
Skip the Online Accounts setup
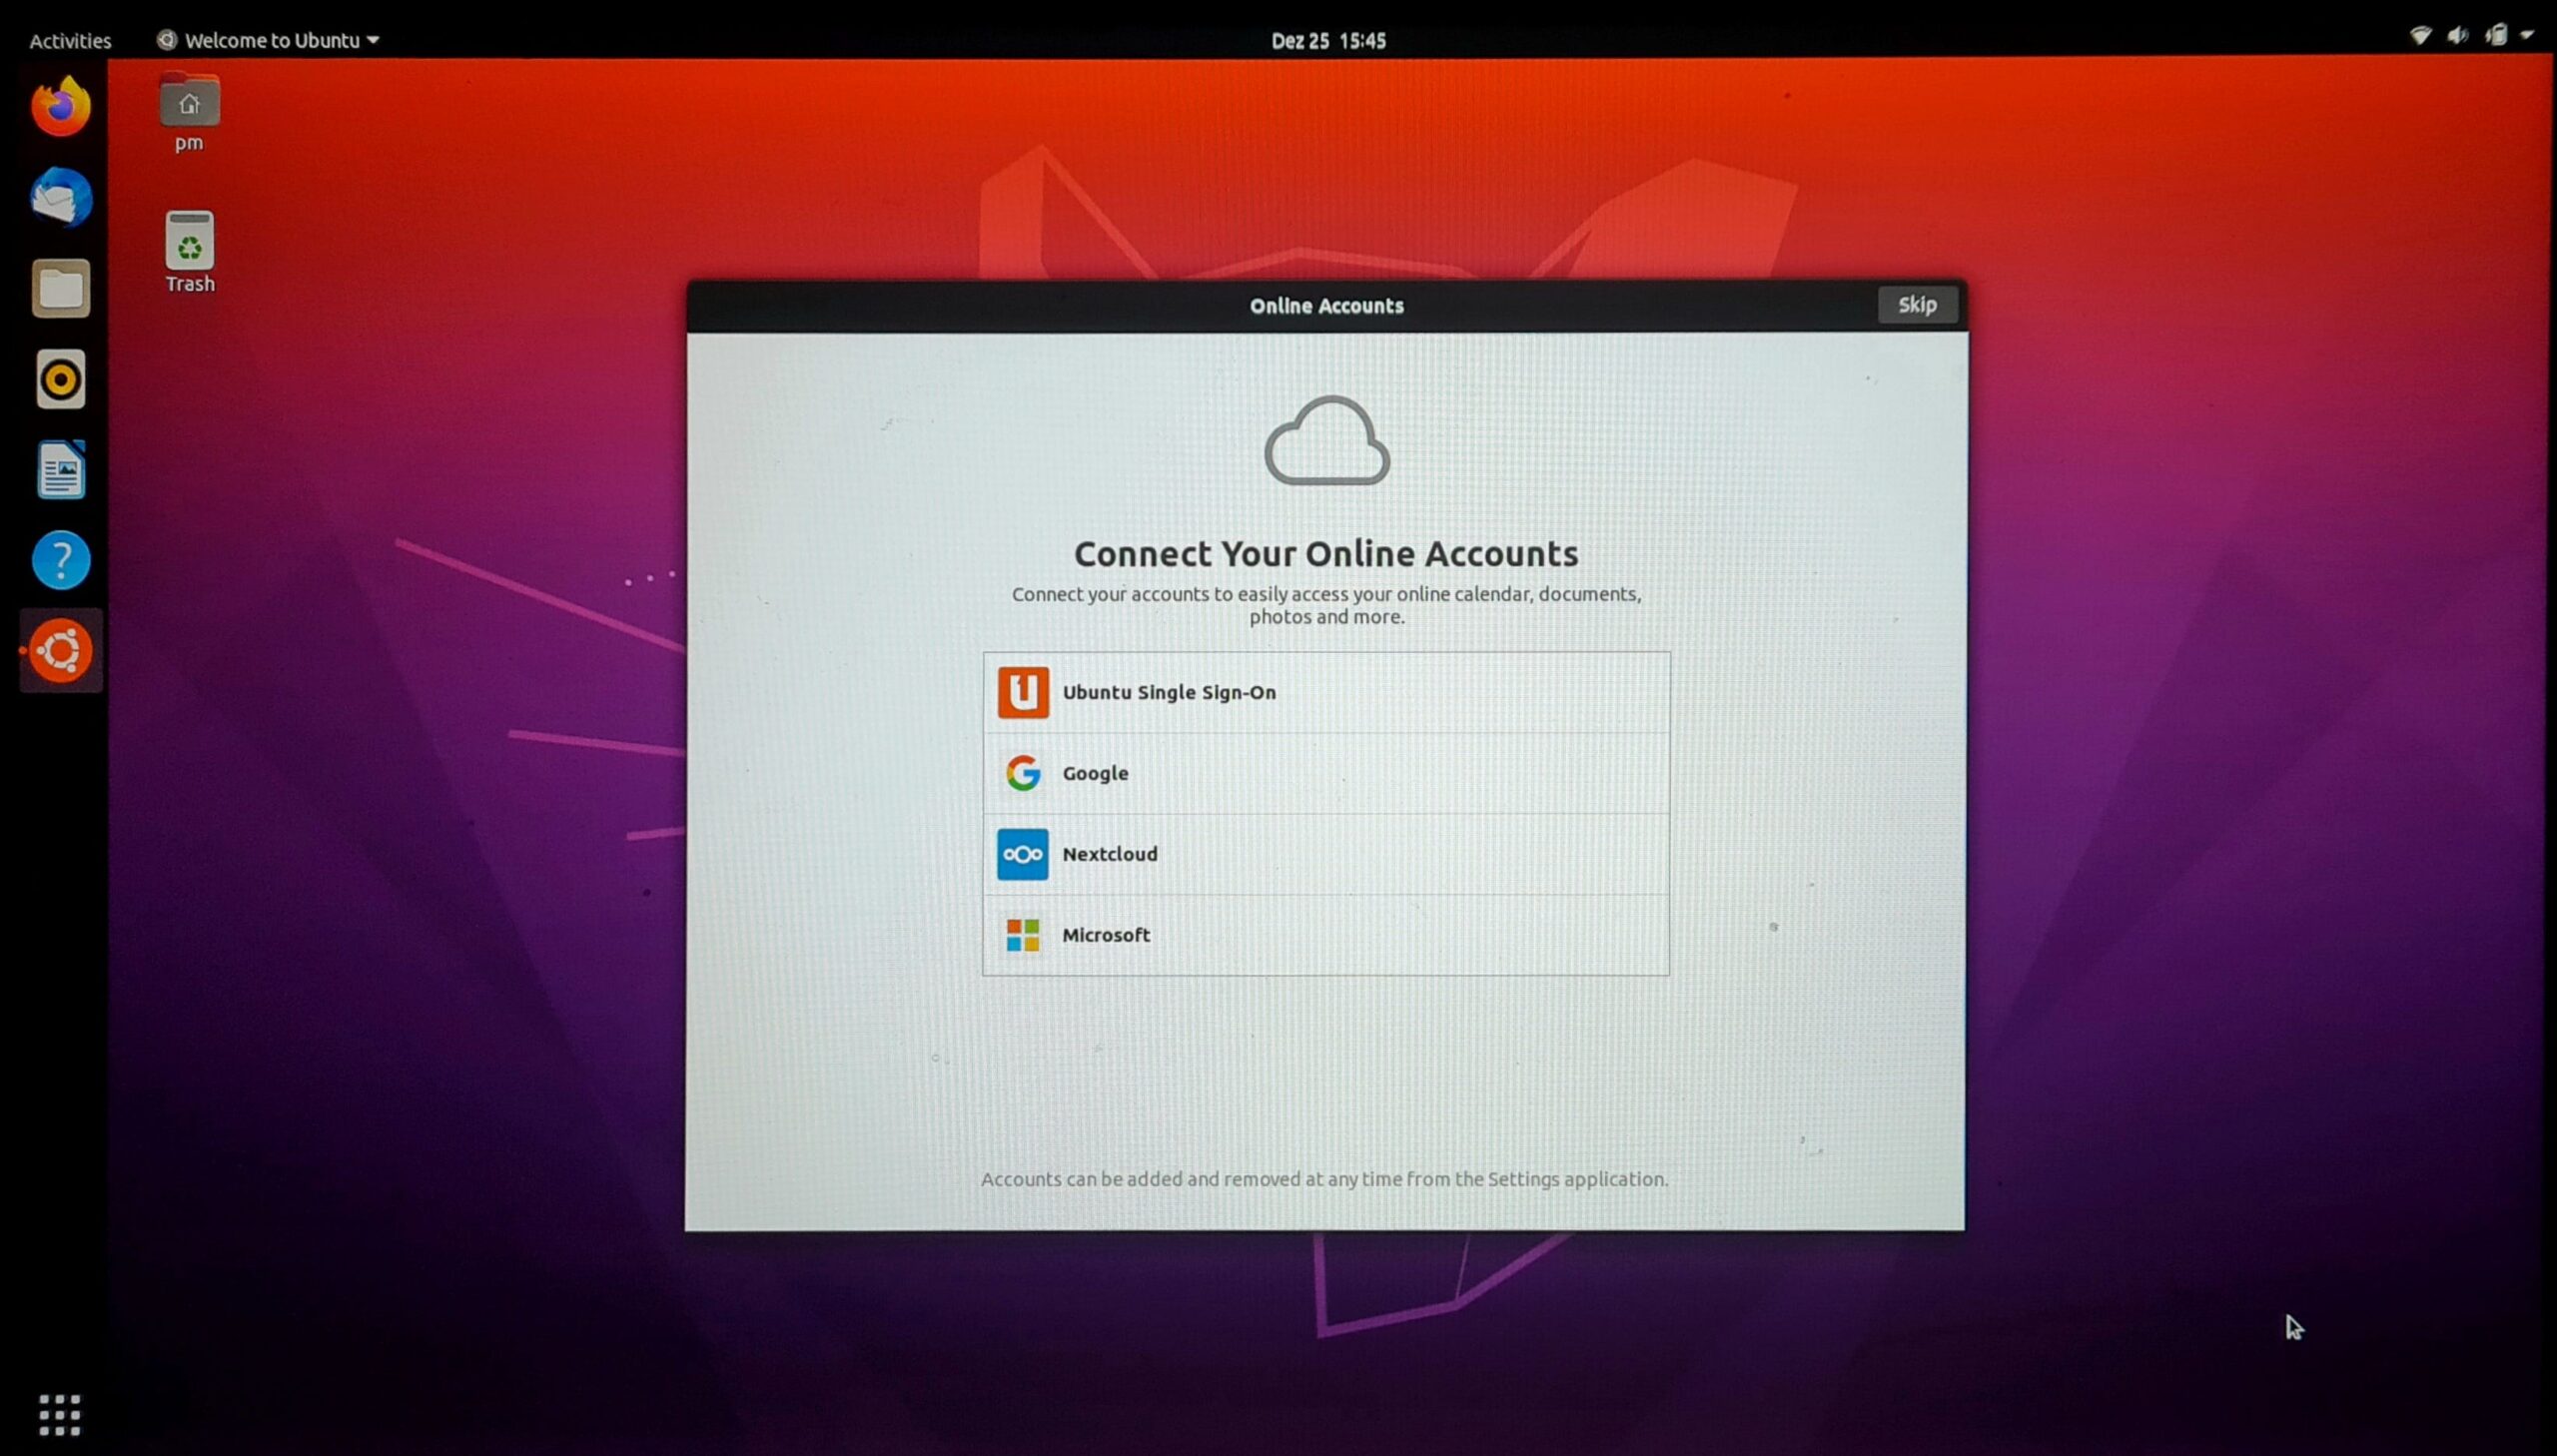pos(1916,305)
